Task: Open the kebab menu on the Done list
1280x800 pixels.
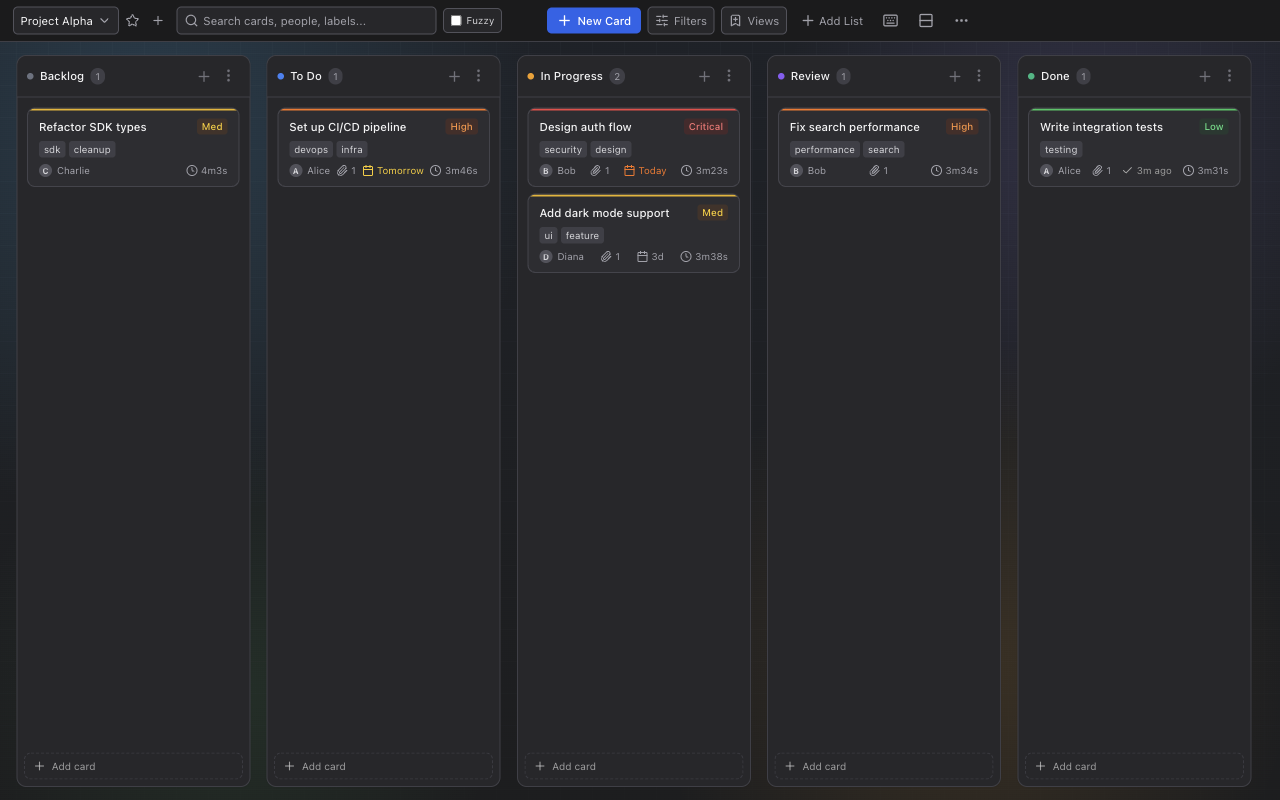Action: (1229, 76)
